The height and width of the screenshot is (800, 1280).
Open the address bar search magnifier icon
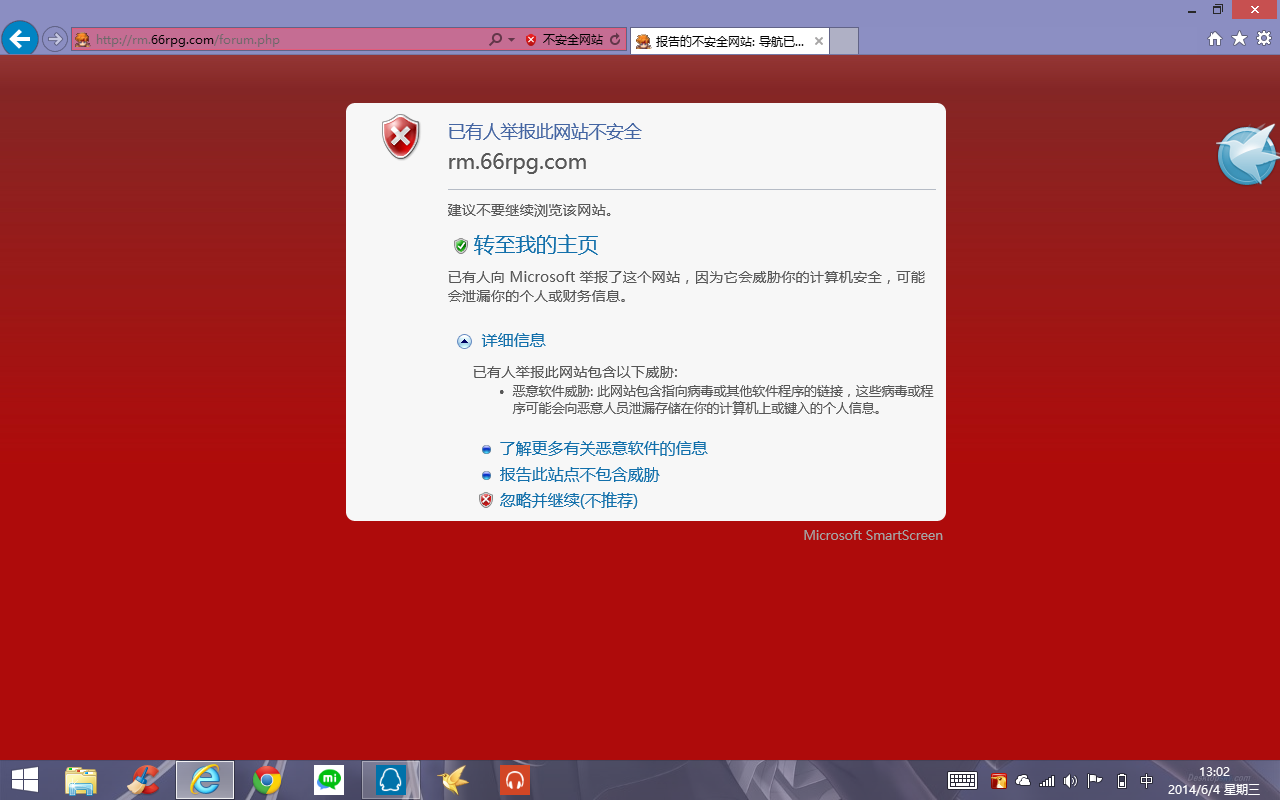[495, 40]
